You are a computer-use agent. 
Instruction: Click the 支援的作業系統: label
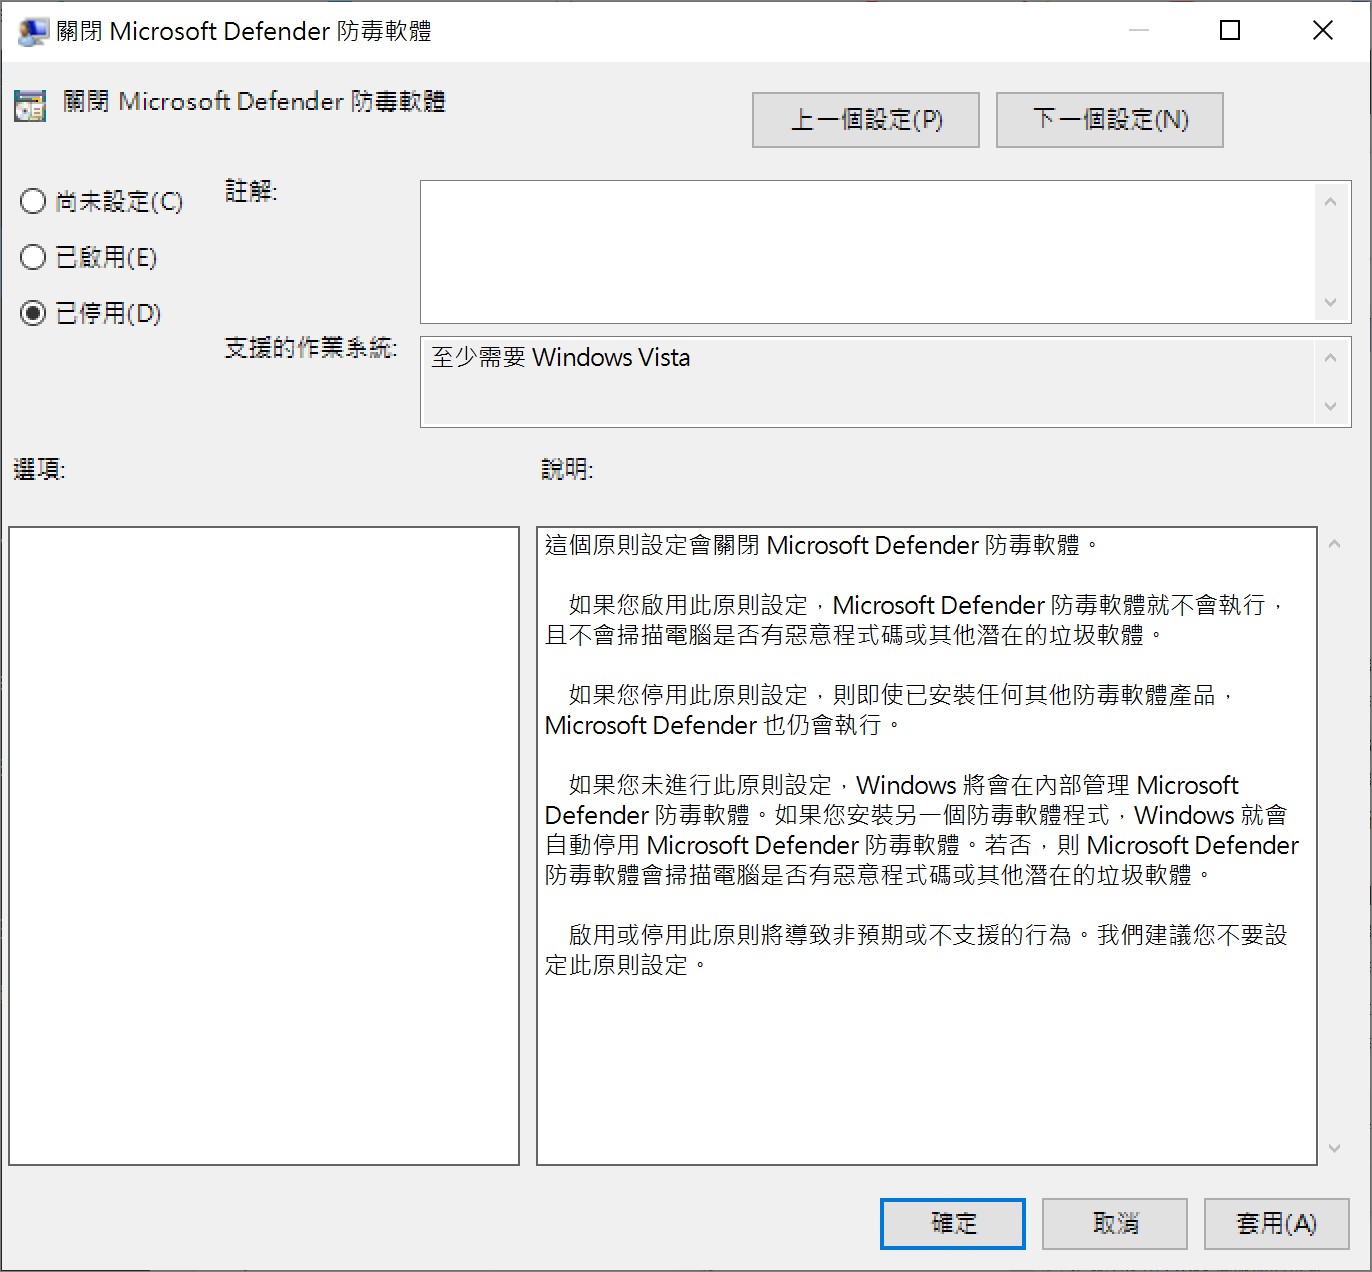point(311,348)
